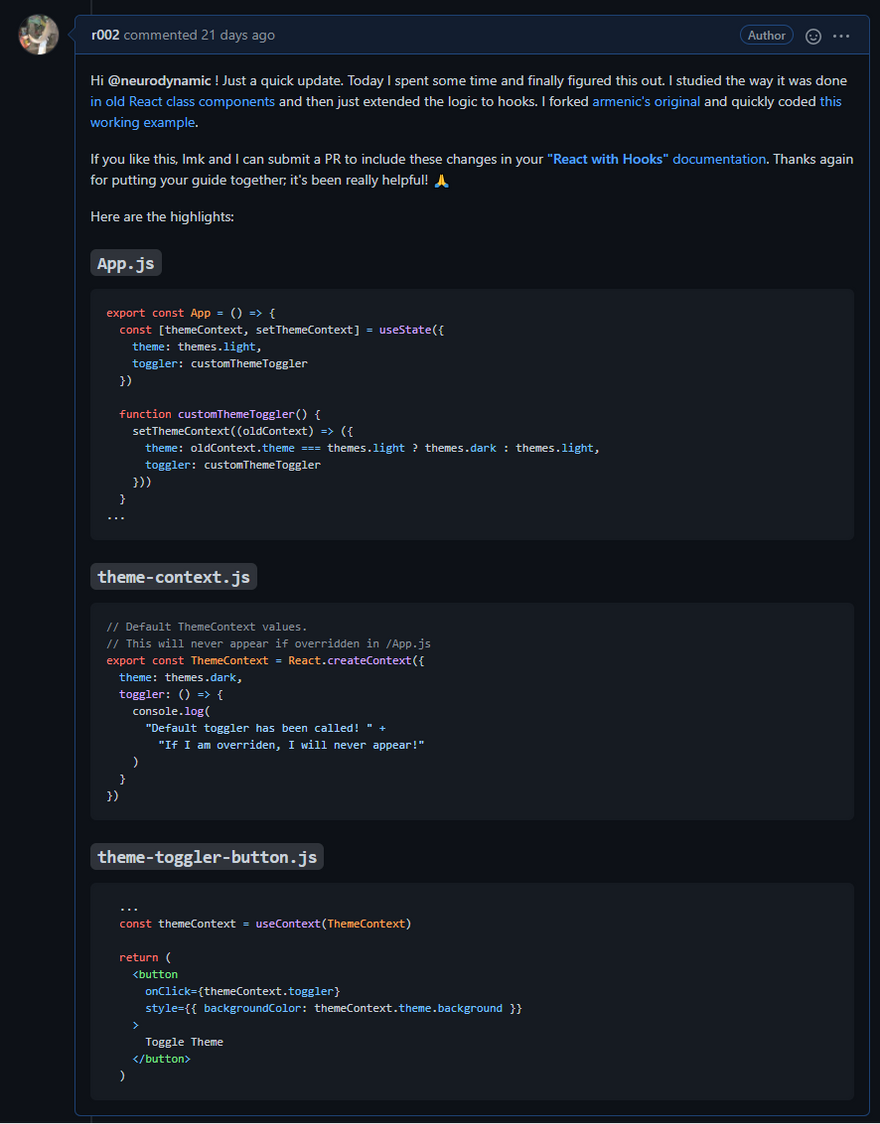Click the App.js heading
Screen dimensions: 880x1124
coord(126,263)
